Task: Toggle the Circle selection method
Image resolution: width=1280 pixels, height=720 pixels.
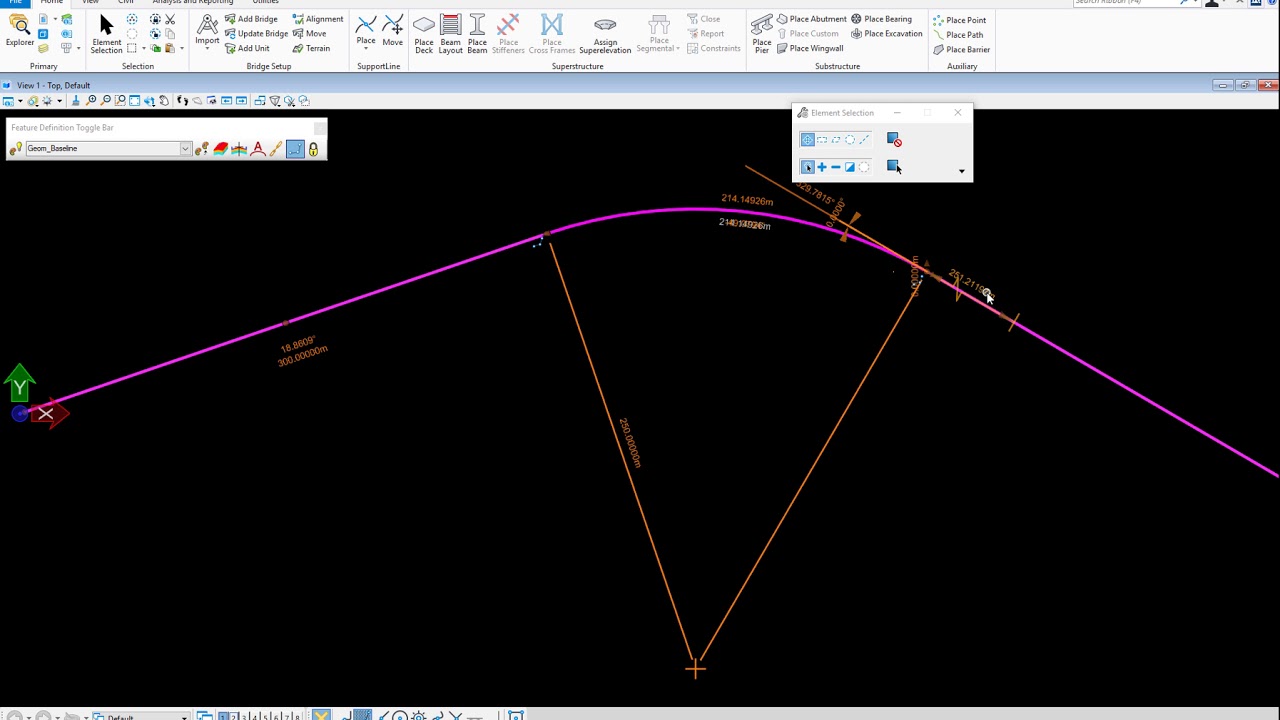Action: (849, 140)
